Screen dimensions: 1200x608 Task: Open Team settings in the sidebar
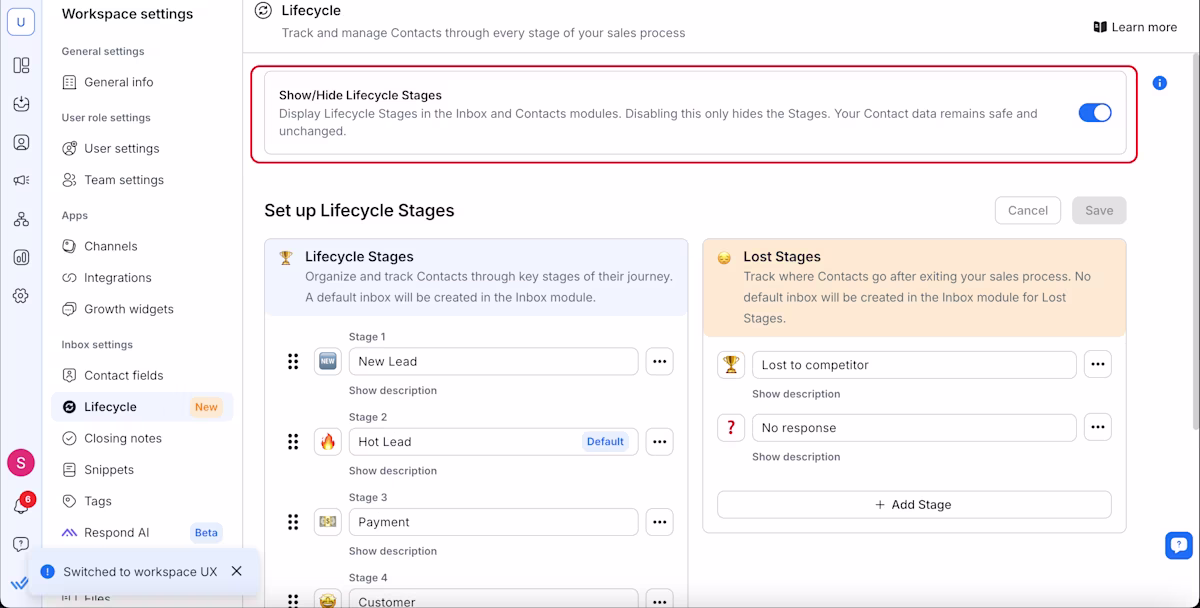(x=142, y=180)
